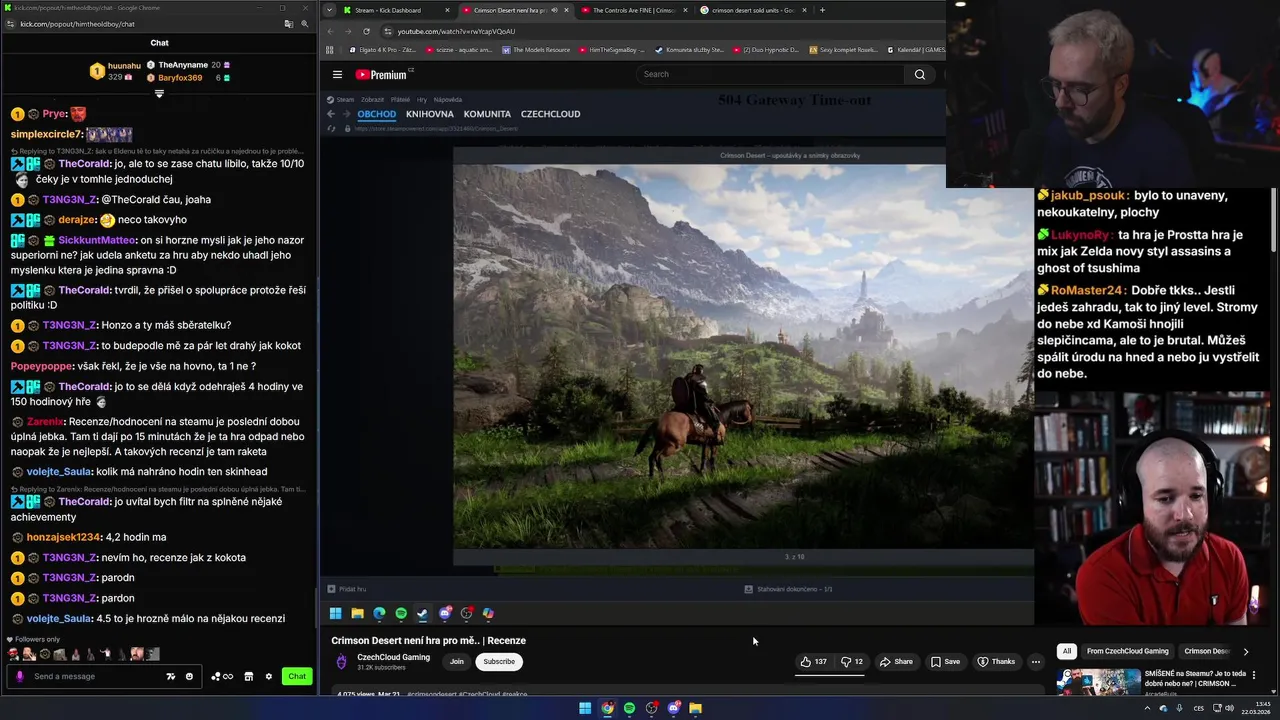Select the All recommendations chip
Screen dimensions: 1280x720
coord(1066,651)
